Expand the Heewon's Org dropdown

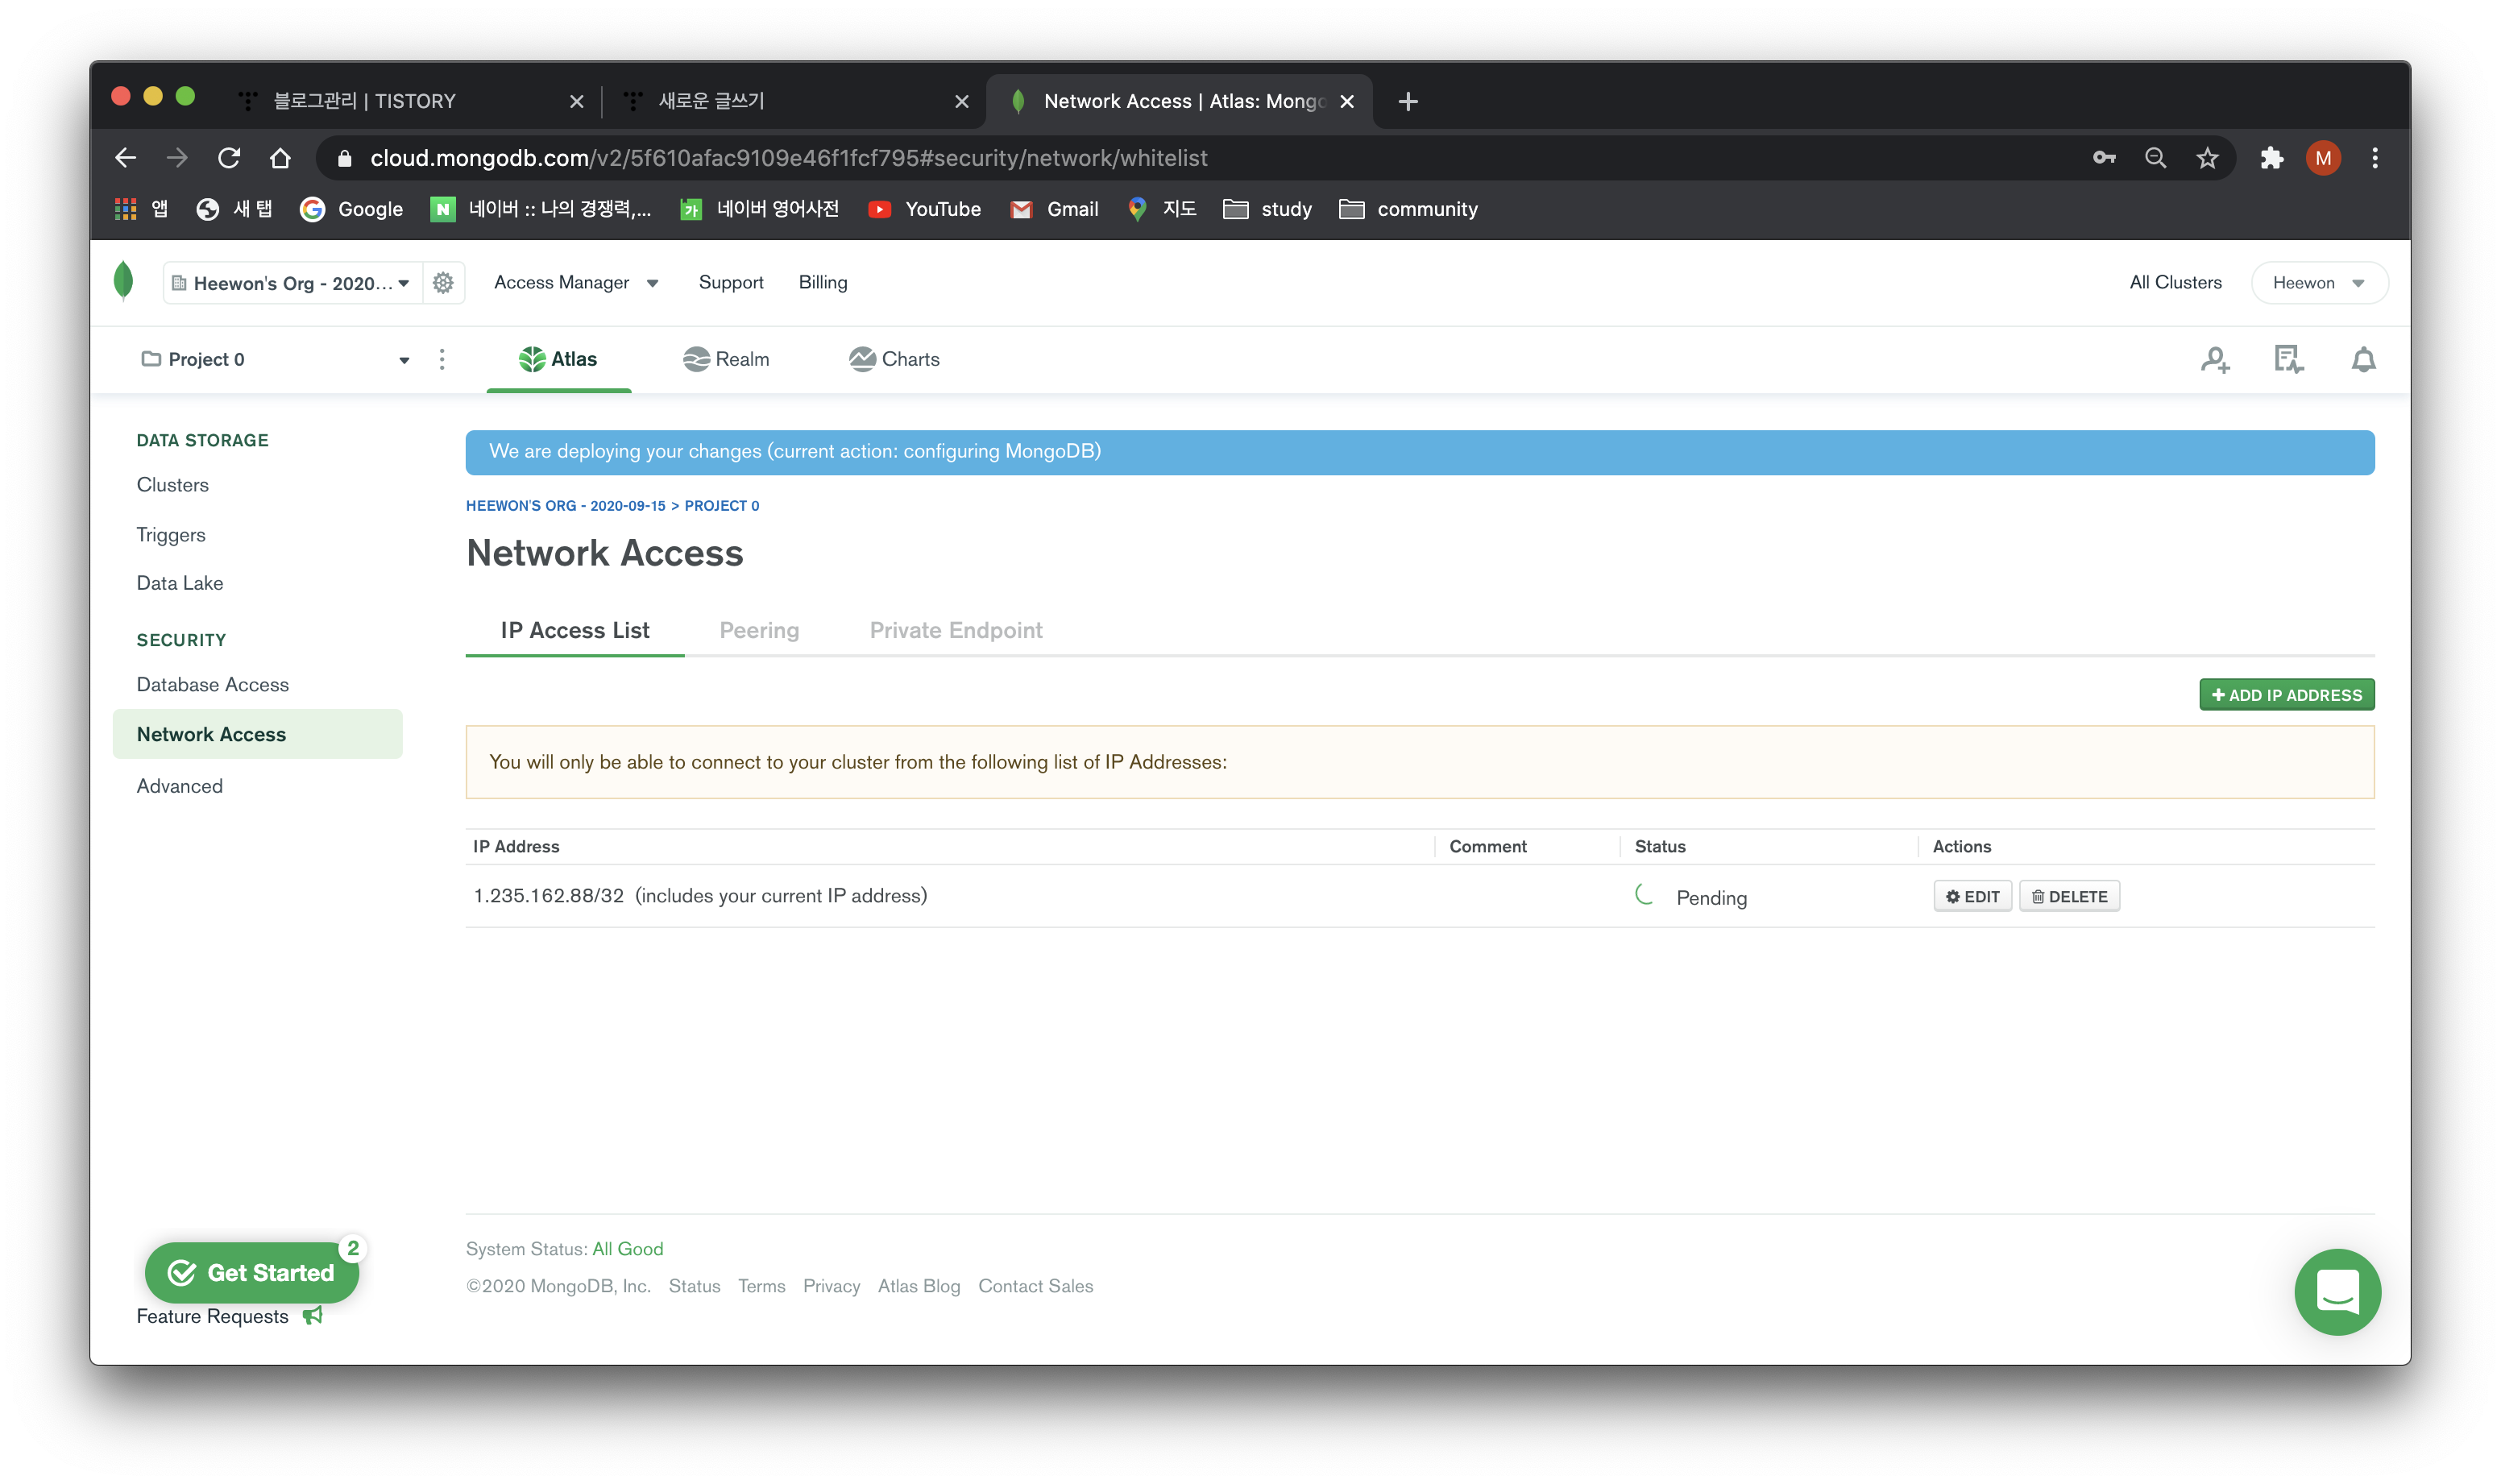click(x=292, y=283)
